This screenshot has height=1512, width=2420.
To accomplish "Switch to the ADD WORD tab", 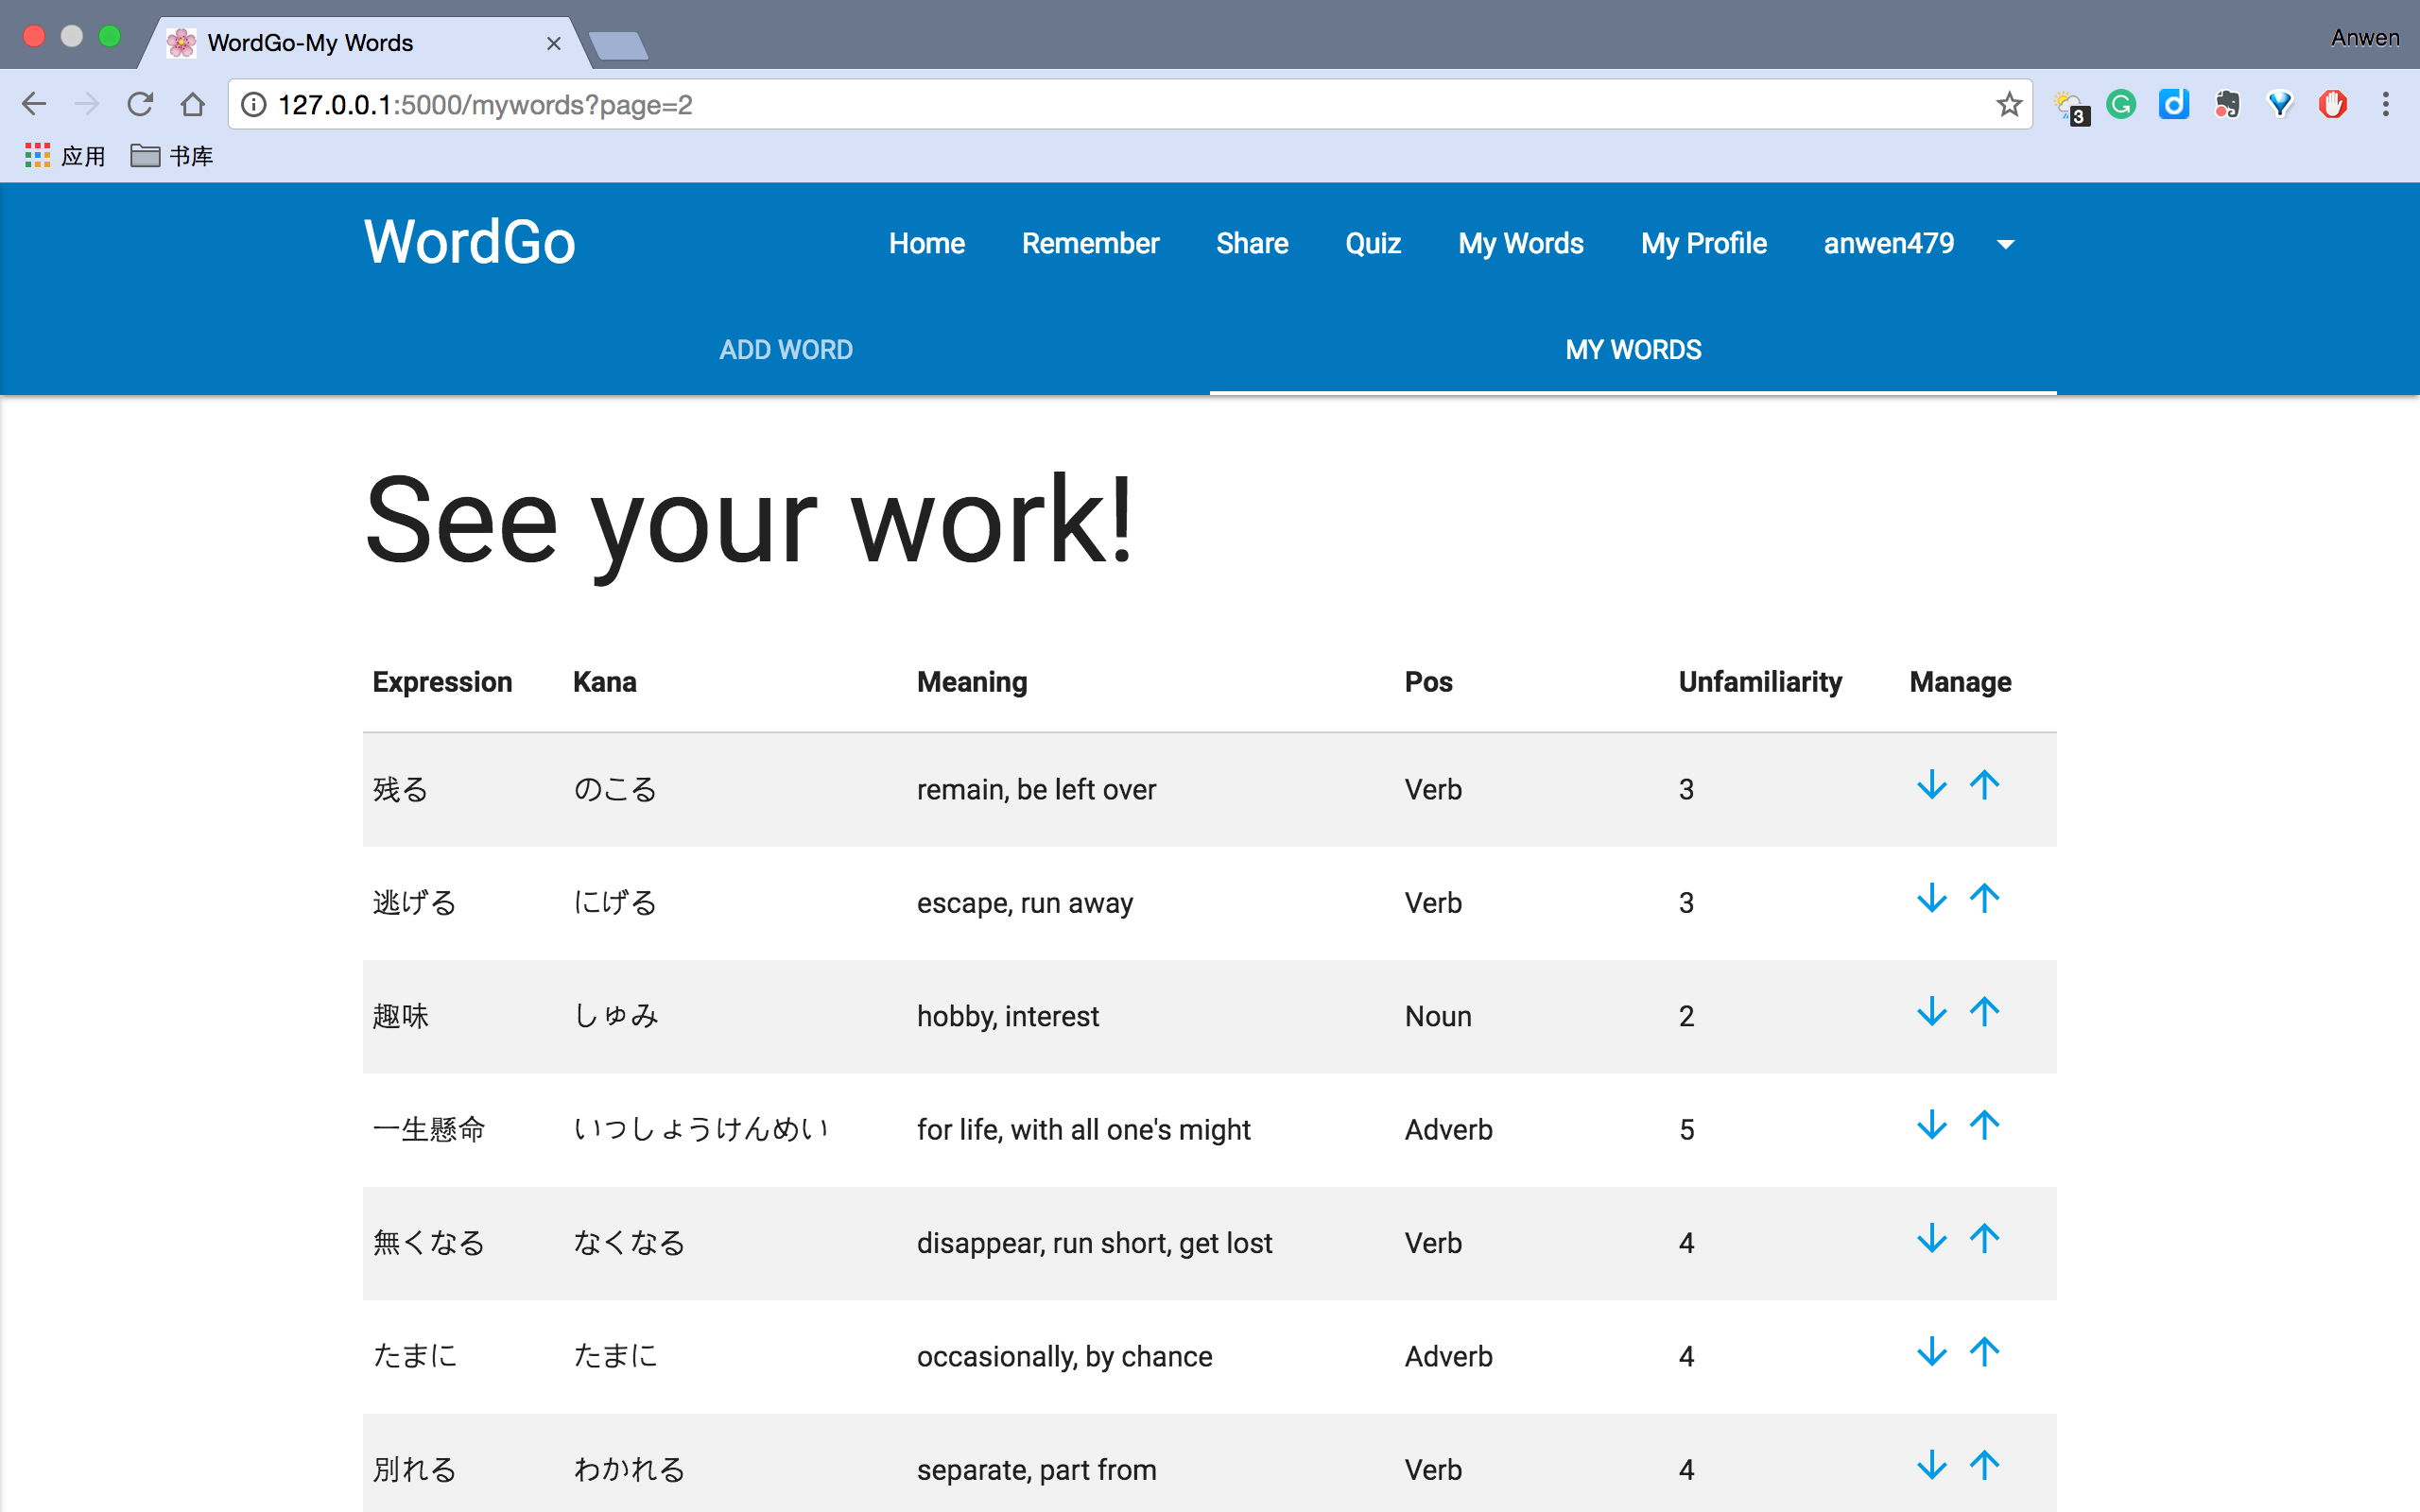I will (786, 350).
